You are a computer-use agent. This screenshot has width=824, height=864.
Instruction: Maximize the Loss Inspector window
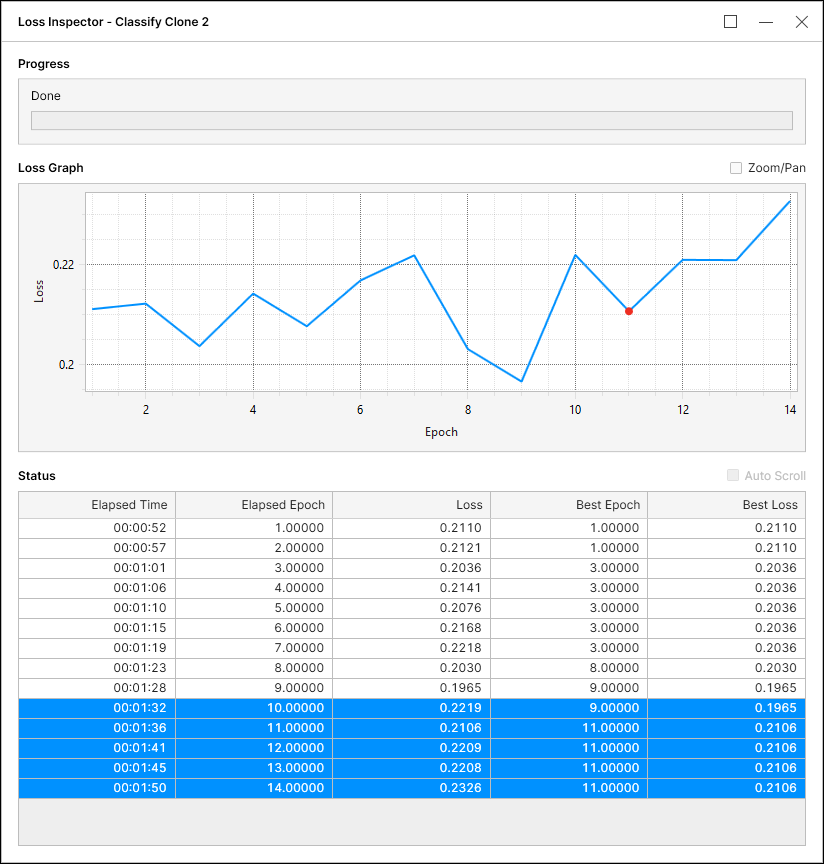click(x=731, y=22)
